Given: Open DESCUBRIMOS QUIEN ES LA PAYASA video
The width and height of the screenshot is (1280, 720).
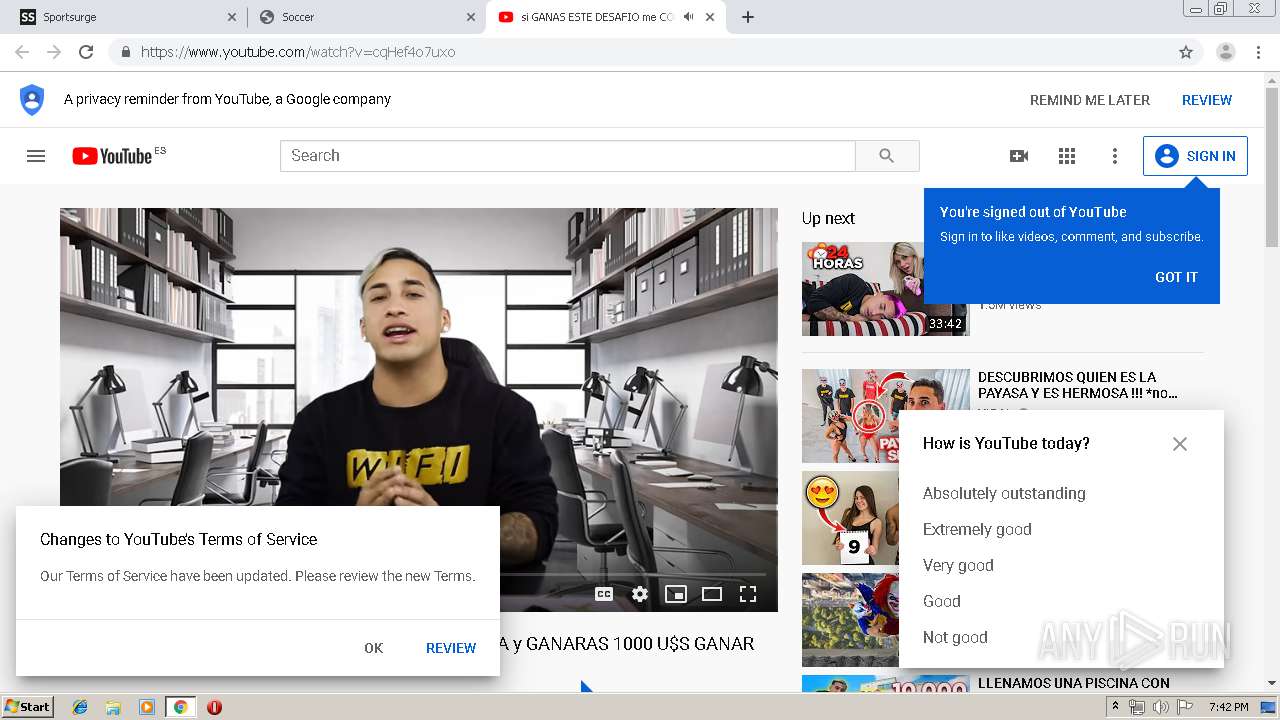Looking at the screenshot, I should click(1078, 385).
